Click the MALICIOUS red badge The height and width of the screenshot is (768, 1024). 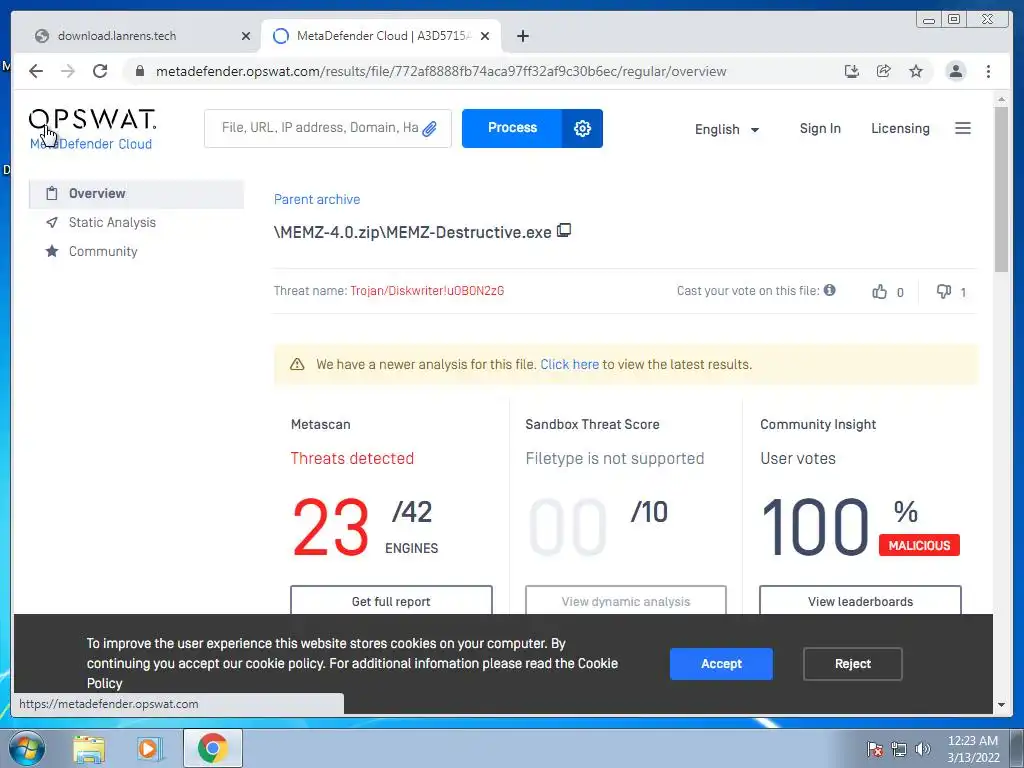tap(919, 545)
